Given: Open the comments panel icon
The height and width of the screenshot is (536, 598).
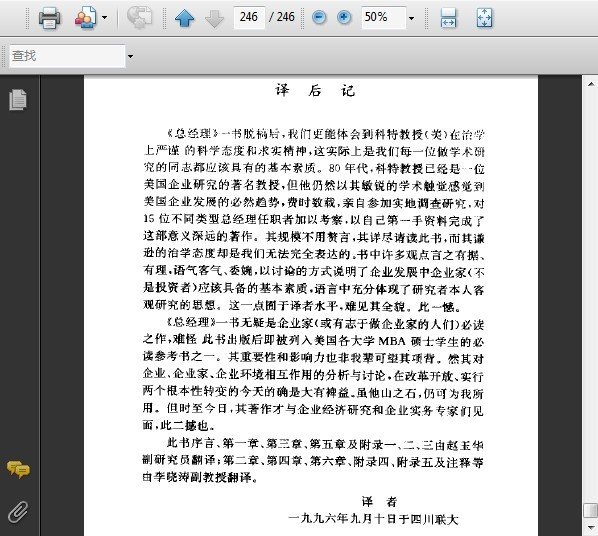Looking at the screenshot, I should pos(18,469).
